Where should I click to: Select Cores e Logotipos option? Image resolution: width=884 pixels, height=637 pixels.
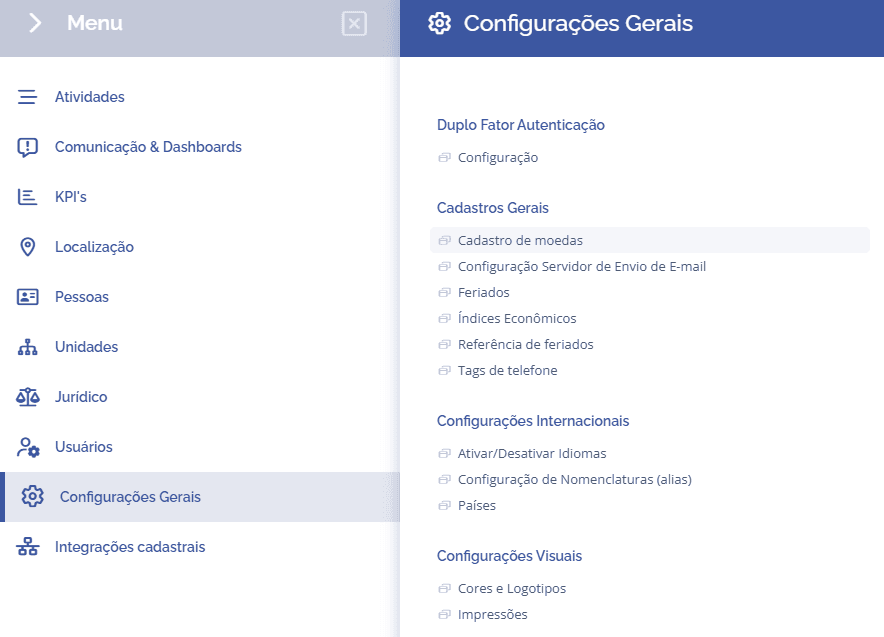tap(511, 589)
